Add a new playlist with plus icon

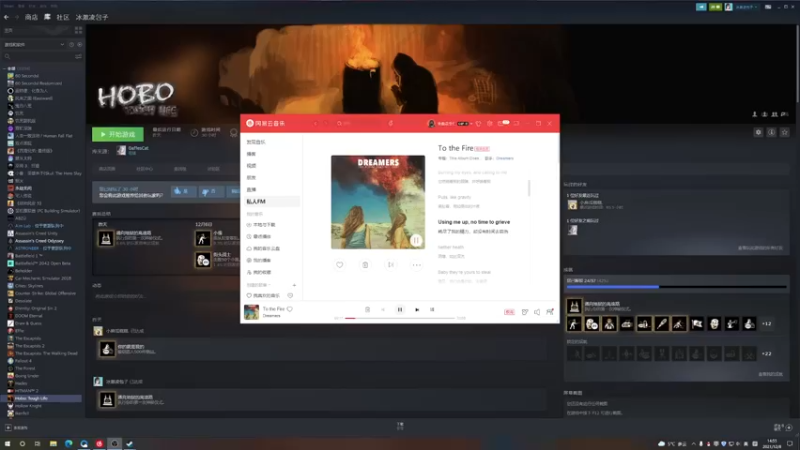click(294, 285)
